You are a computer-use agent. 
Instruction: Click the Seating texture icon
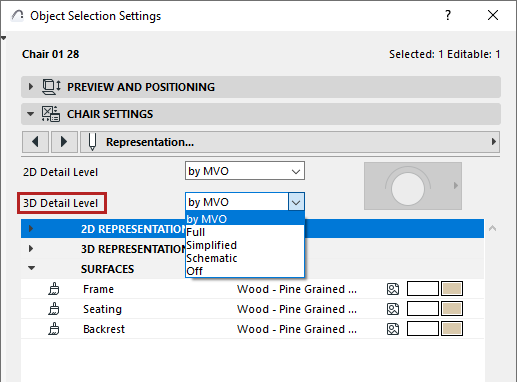pos(393,309)
